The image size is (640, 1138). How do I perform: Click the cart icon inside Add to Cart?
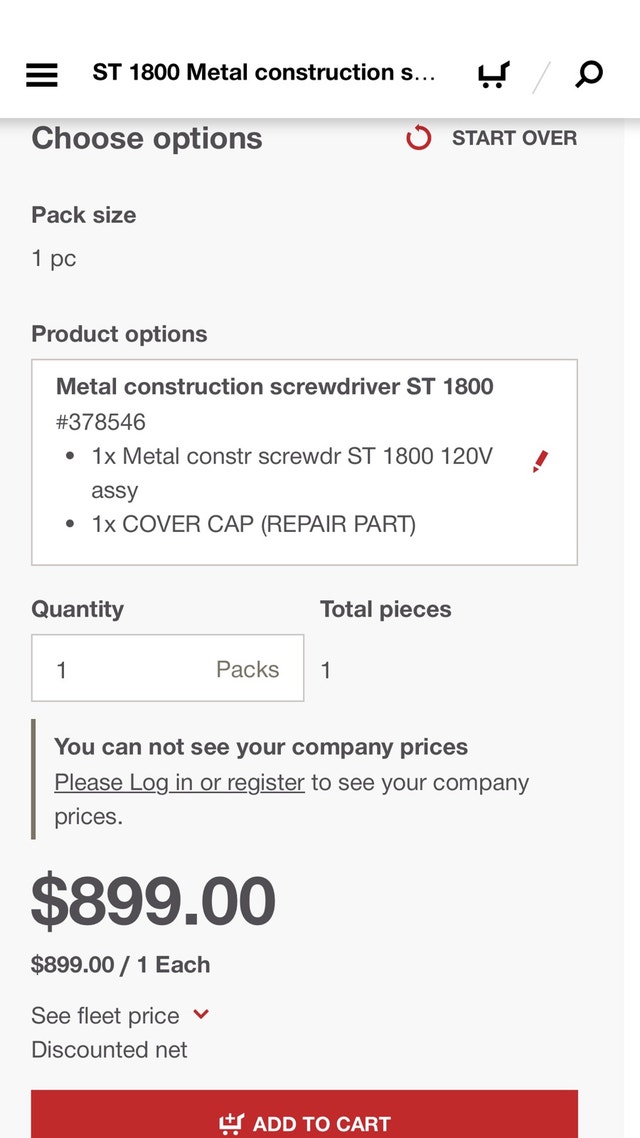[231, 1124]
